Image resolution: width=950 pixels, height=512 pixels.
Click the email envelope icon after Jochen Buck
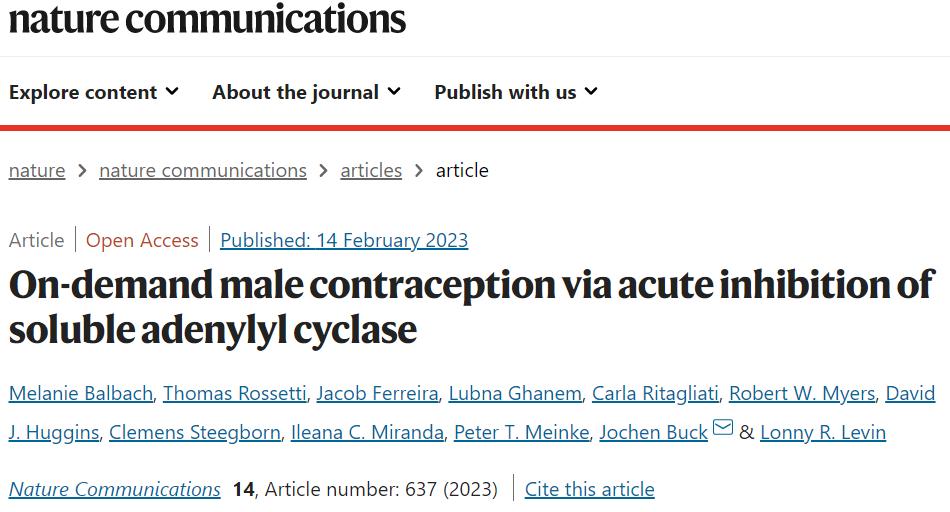point(723,427)
